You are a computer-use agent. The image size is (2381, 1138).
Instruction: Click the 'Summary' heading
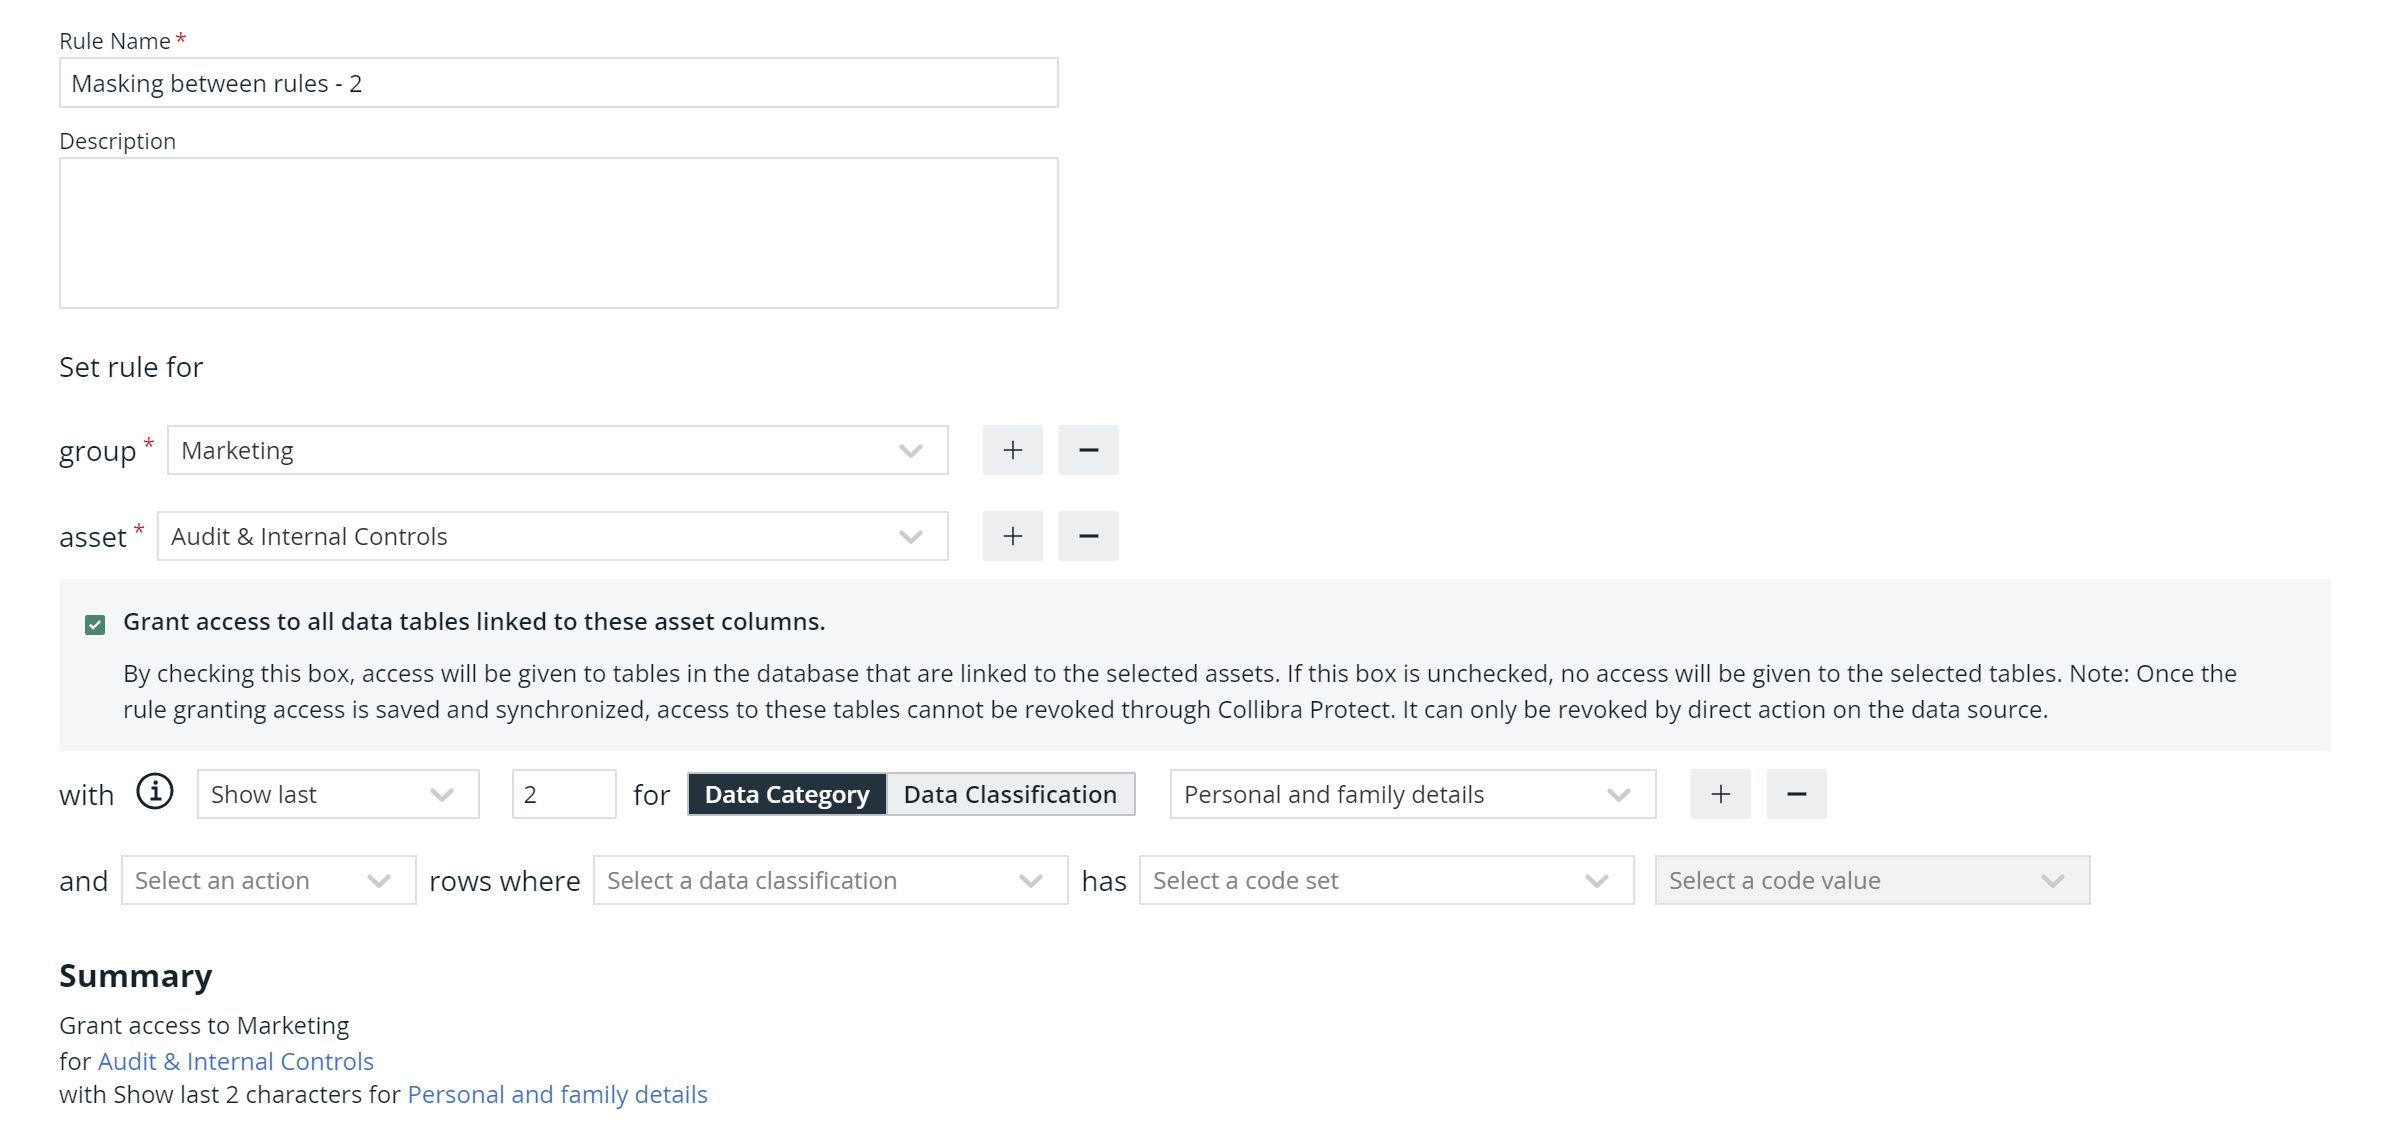(136, 976)
